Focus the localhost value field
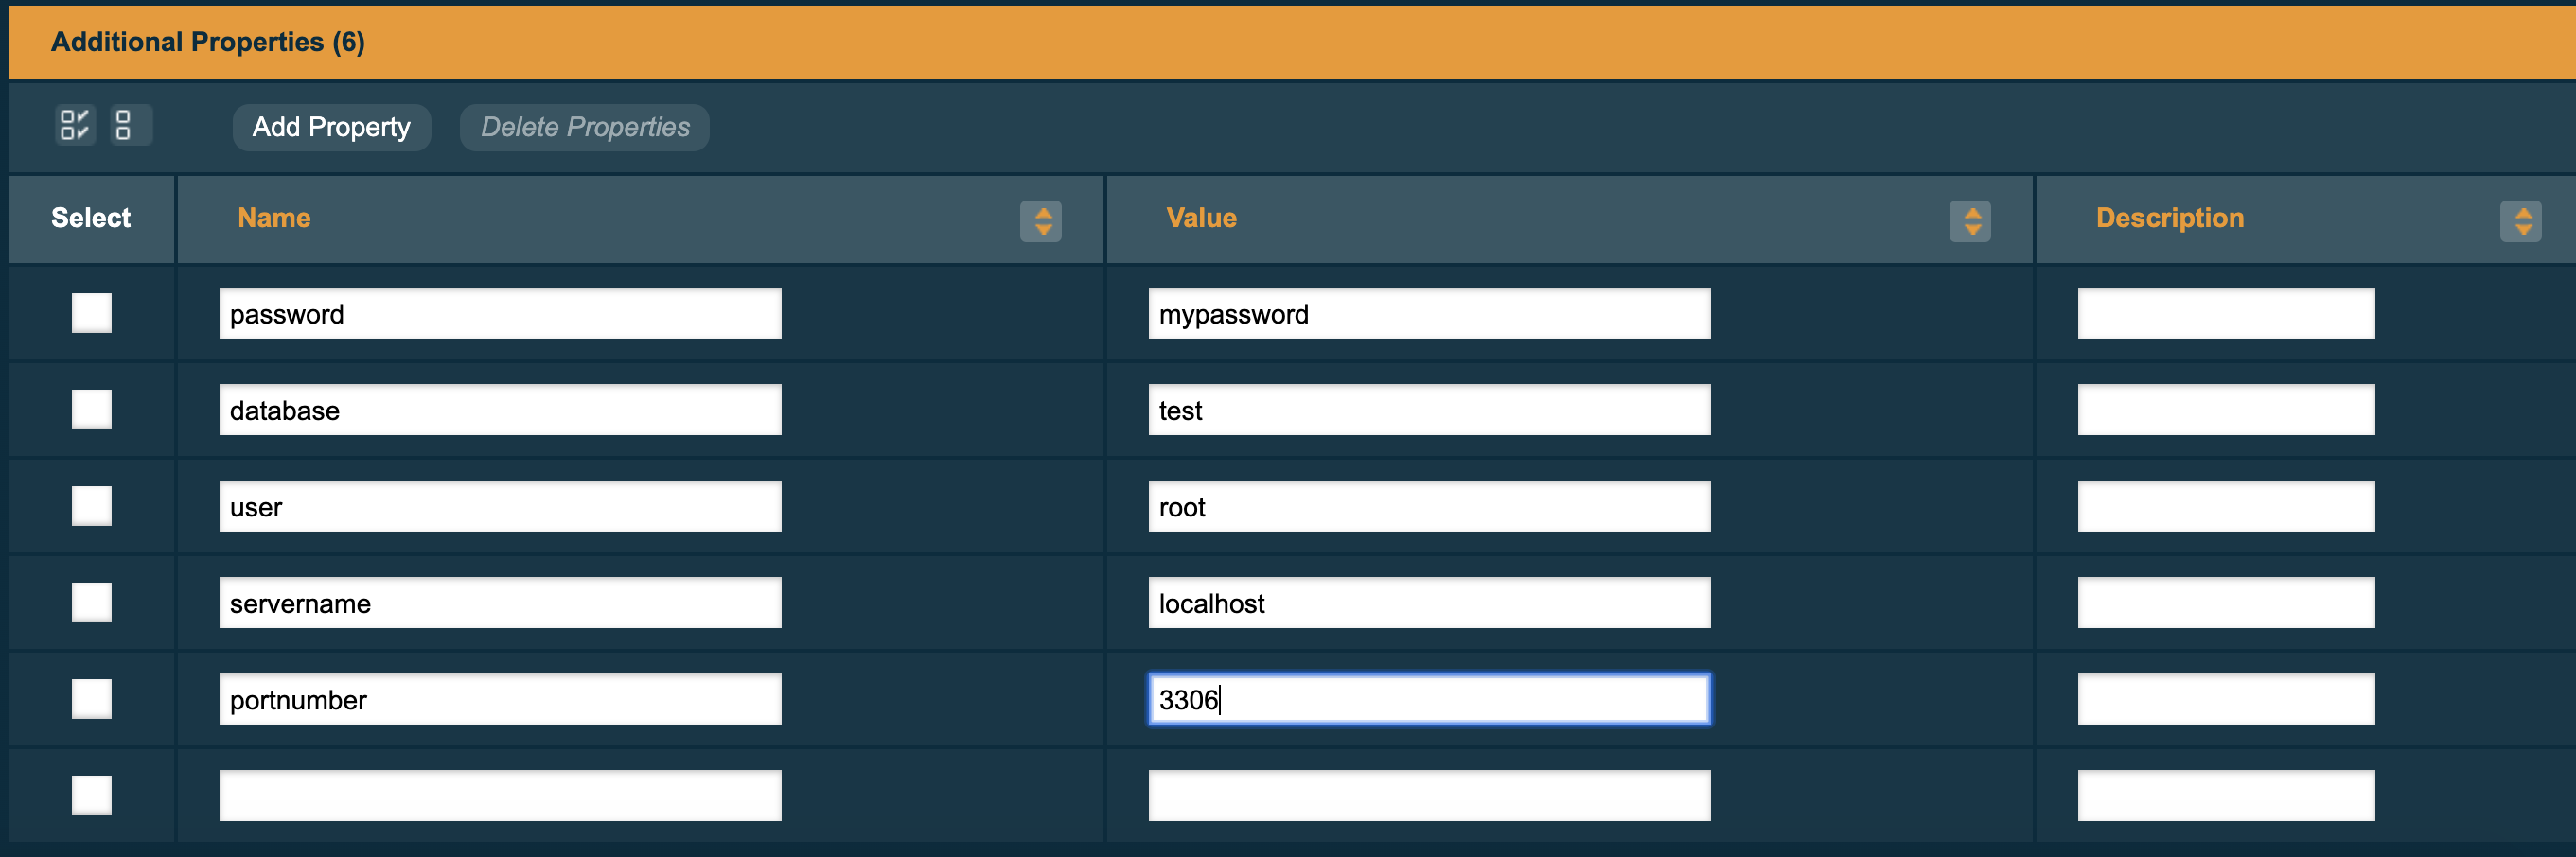This screenshot has height=857, width=2576. pyautogui.click(x=1428, y=603)
